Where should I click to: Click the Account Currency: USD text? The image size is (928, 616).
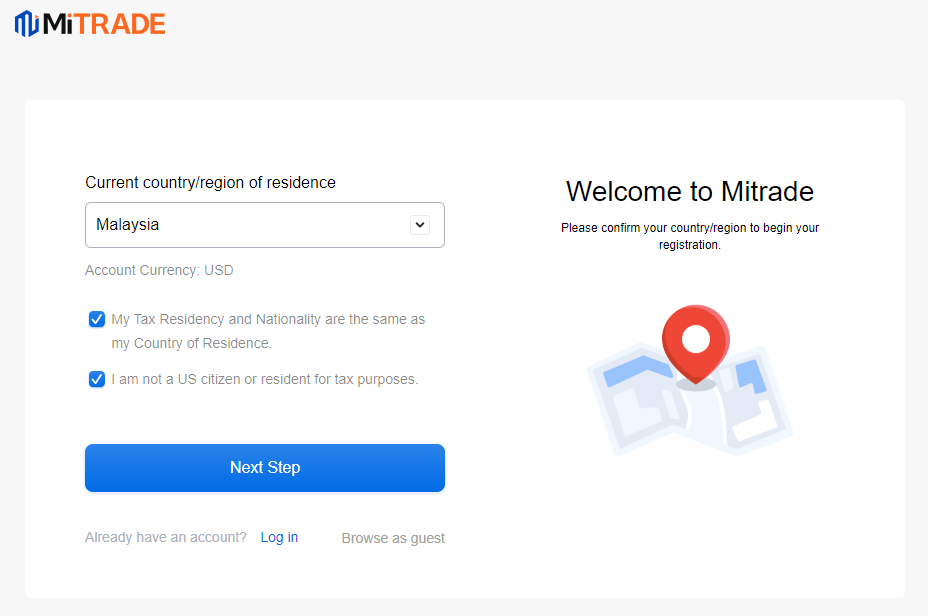(x=159, y=270)
